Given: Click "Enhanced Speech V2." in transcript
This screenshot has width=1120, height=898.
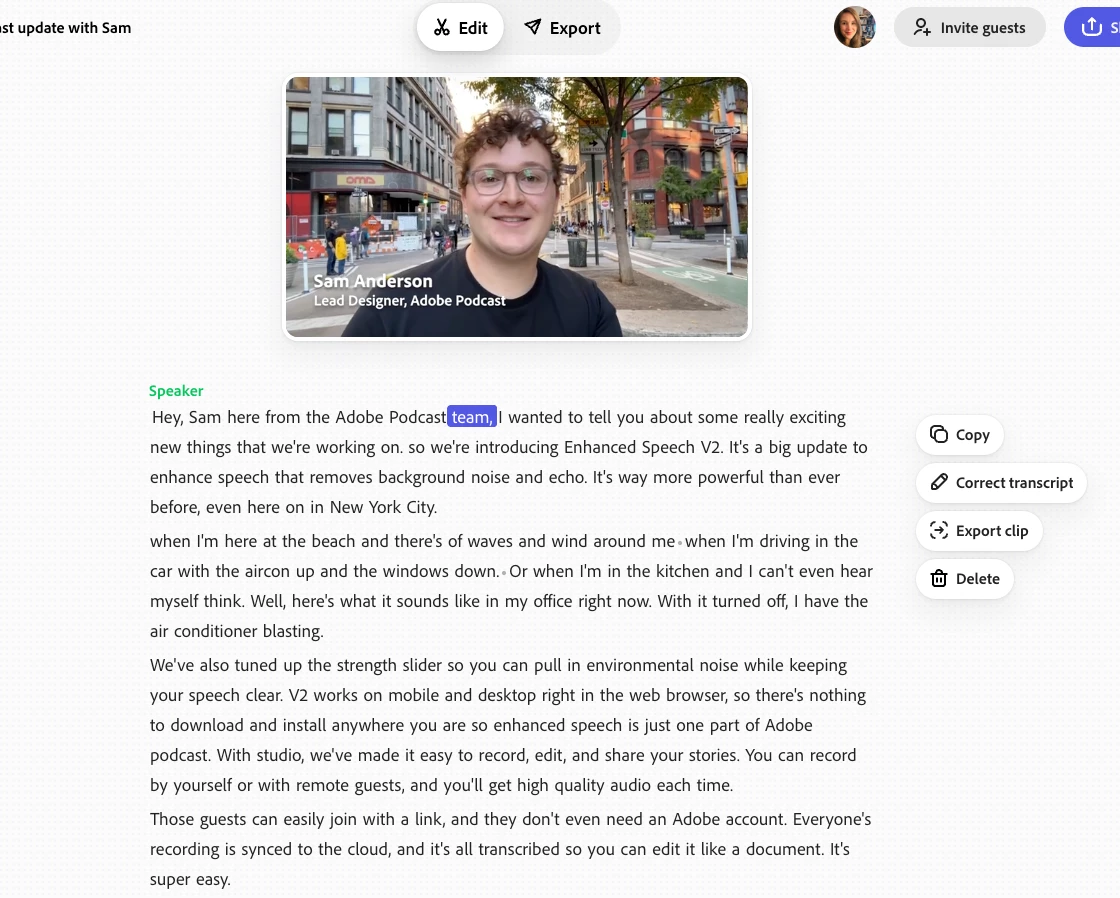Looking at the screenshot, I should coord(644,447).
